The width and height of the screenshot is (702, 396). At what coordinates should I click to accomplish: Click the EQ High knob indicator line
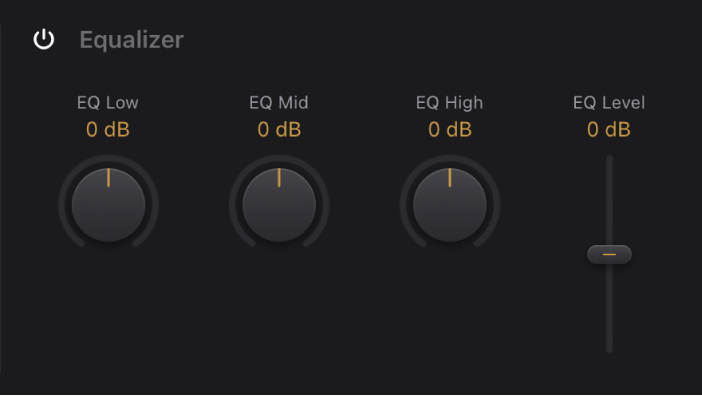coord(450,178)
